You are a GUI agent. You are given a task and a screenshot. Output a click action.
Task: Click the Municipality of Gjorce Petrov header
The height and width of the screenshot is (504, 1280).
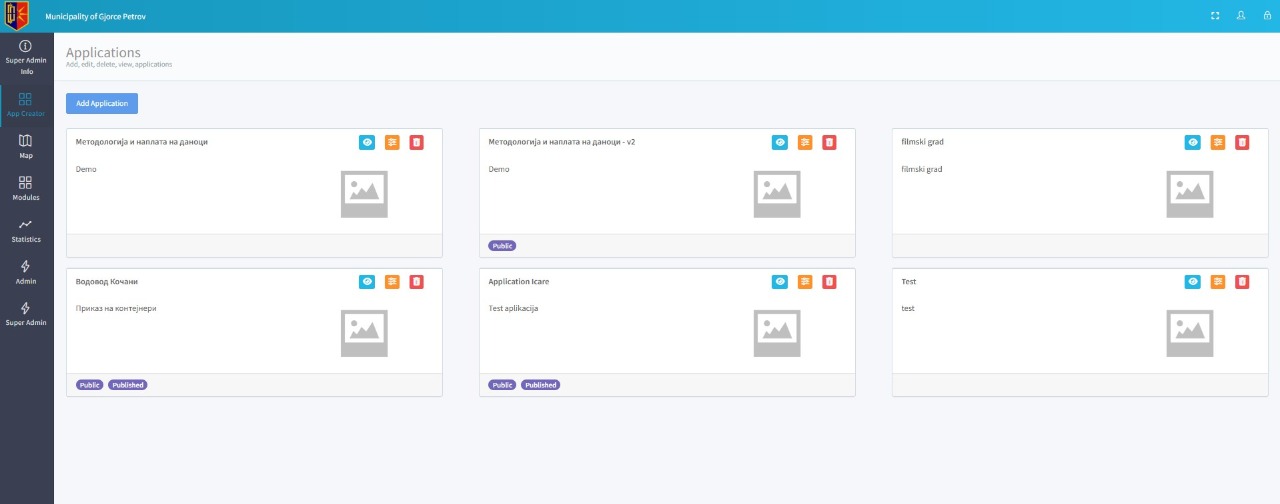click(x=95, y=17)
